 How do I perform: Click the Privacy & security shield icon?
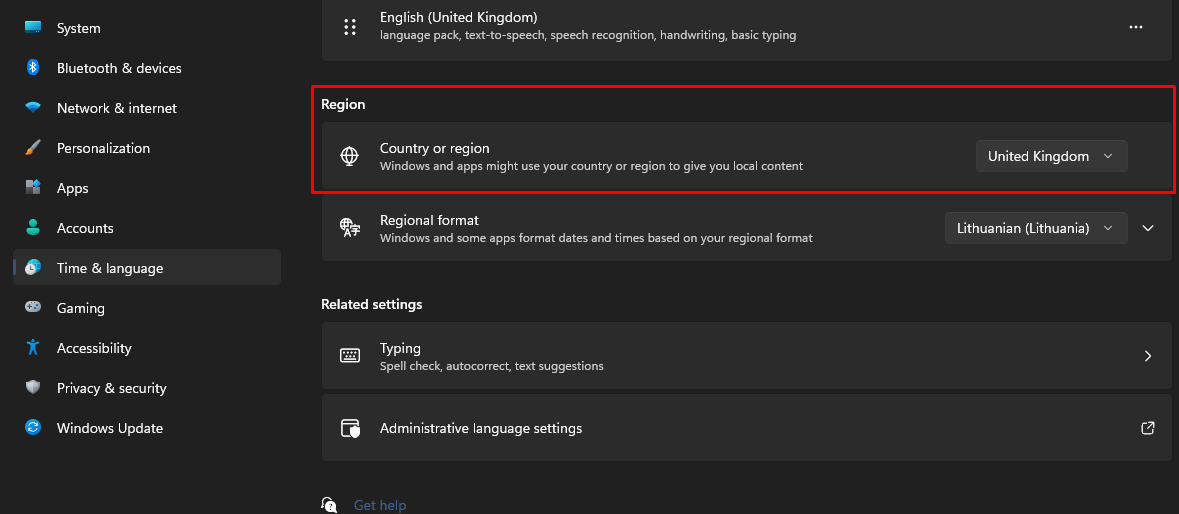click(x=33, y=388)
